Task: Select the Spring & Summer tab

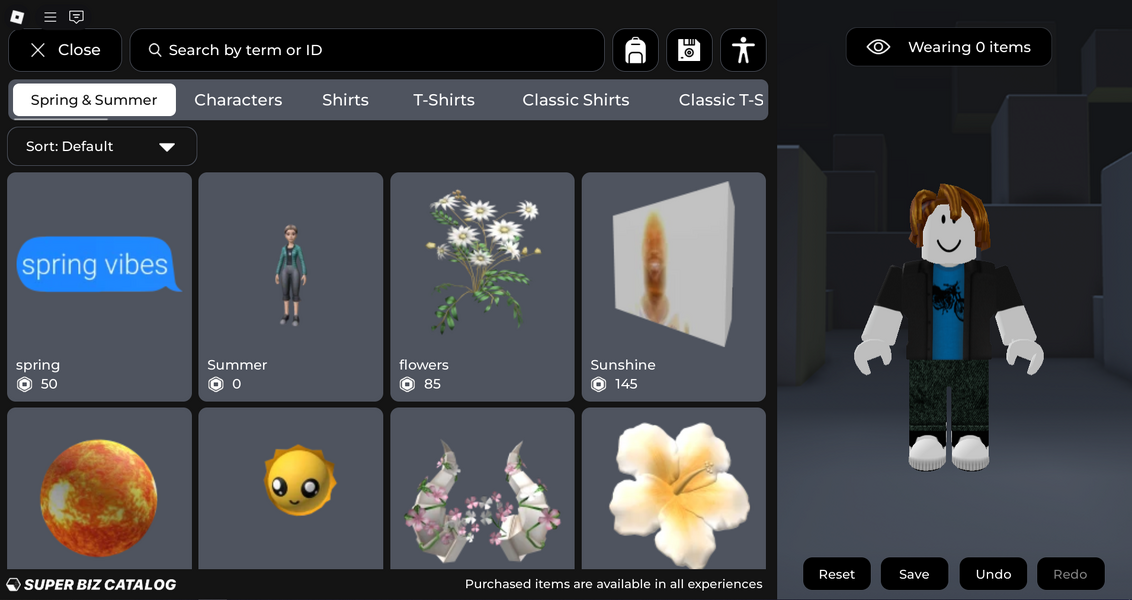Action: (x=94, y=100)
